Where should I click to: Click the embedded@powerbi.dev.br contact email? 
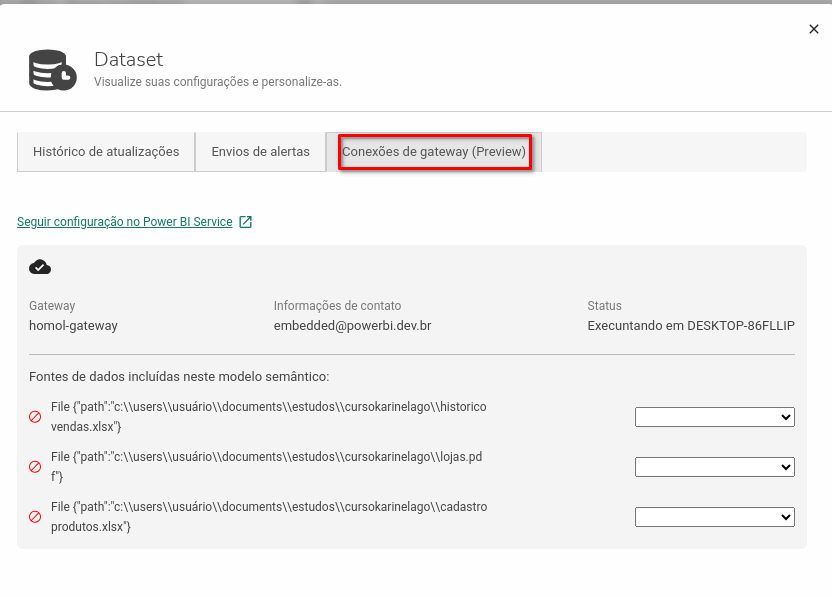352,326
